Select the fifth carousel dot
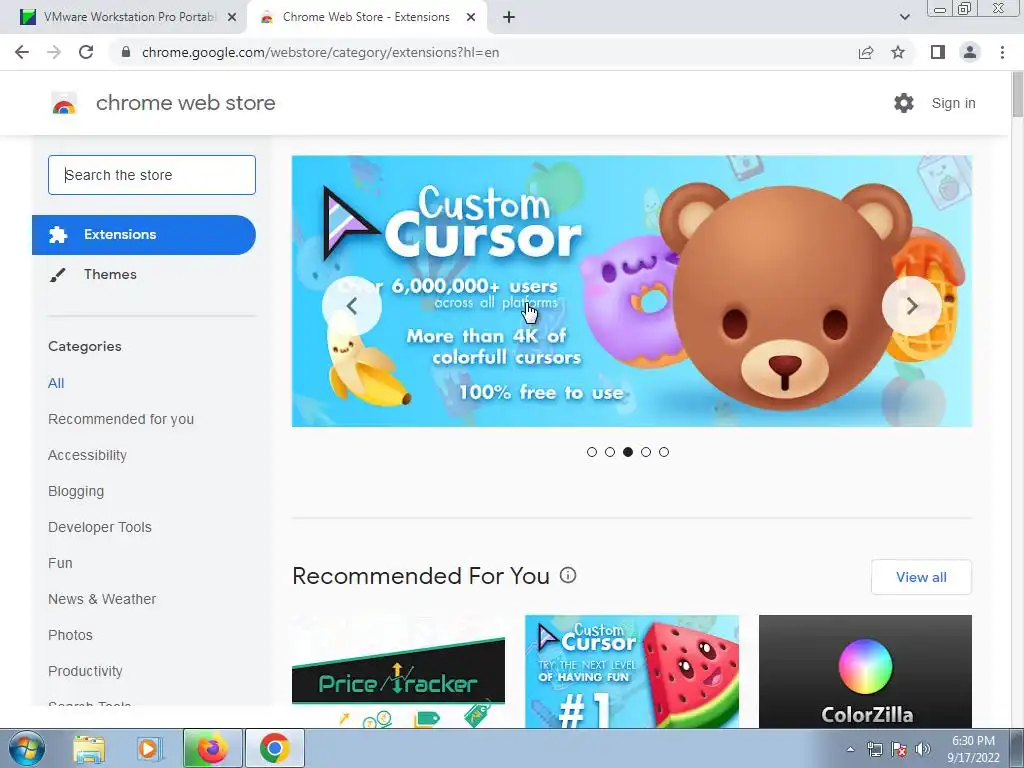1024x768 pixels. click(x=664, y=452)
